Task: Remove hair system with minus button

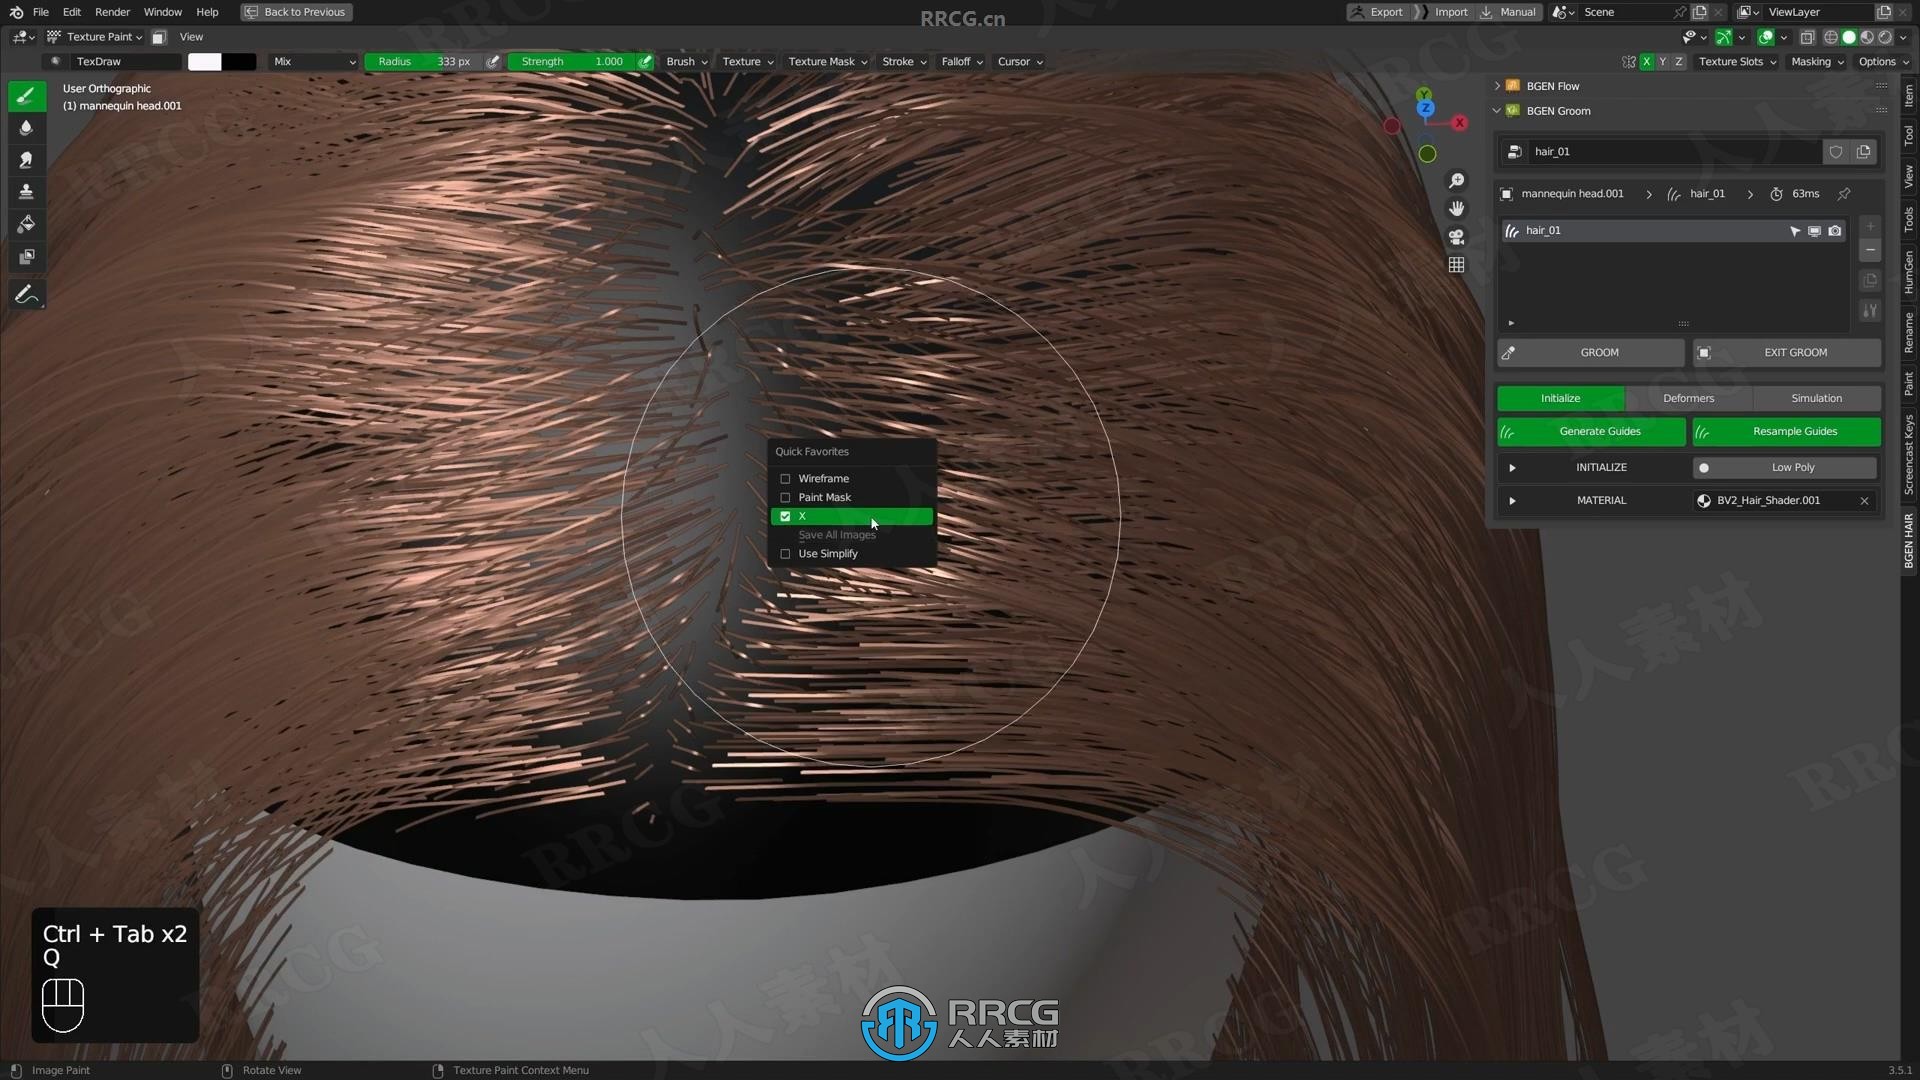Action: point(1871,251)
